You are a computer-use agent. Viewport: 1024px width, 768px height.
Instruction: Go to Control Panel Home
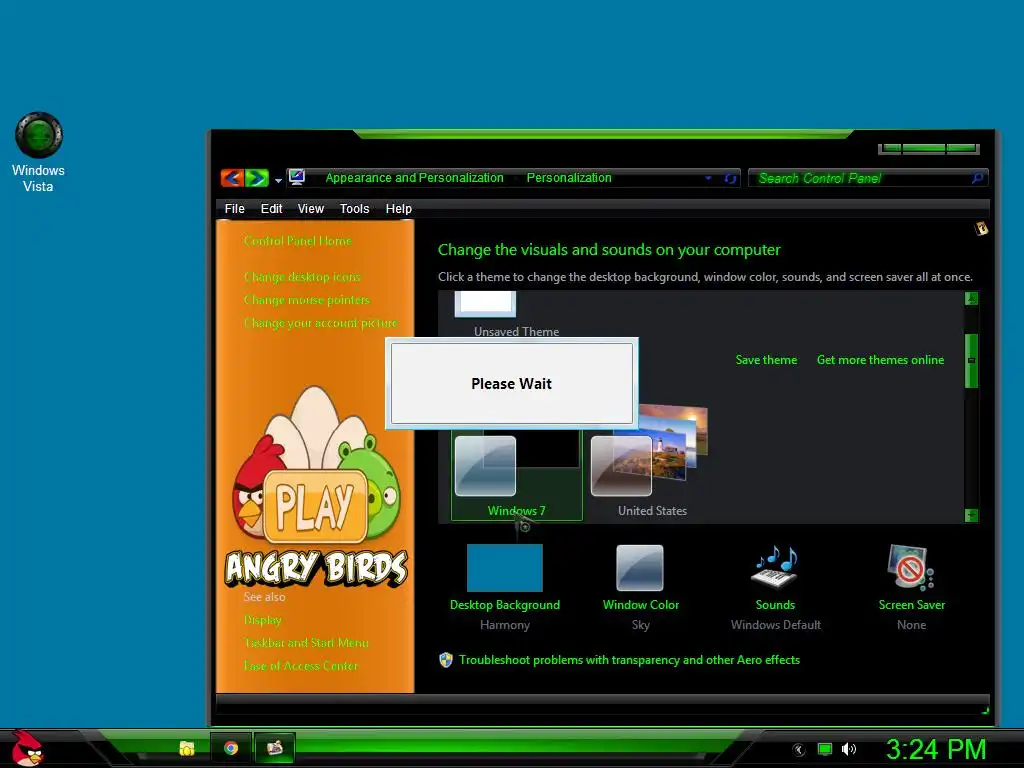pyautogui.click(x=297, y=241)
